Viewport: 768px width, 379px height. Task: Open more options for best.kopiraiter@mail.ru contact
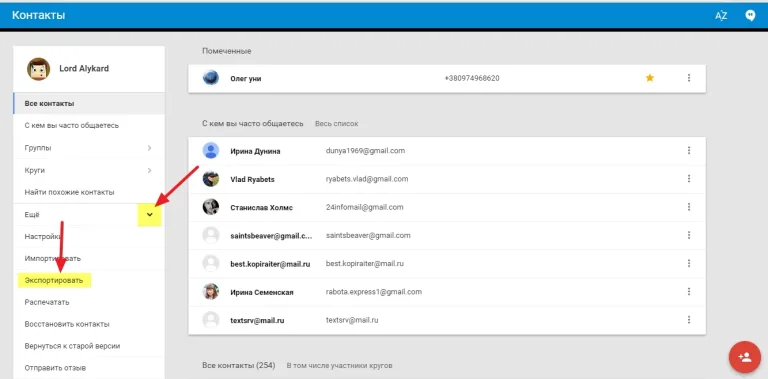pyautogui.click(x=689, y=263)
